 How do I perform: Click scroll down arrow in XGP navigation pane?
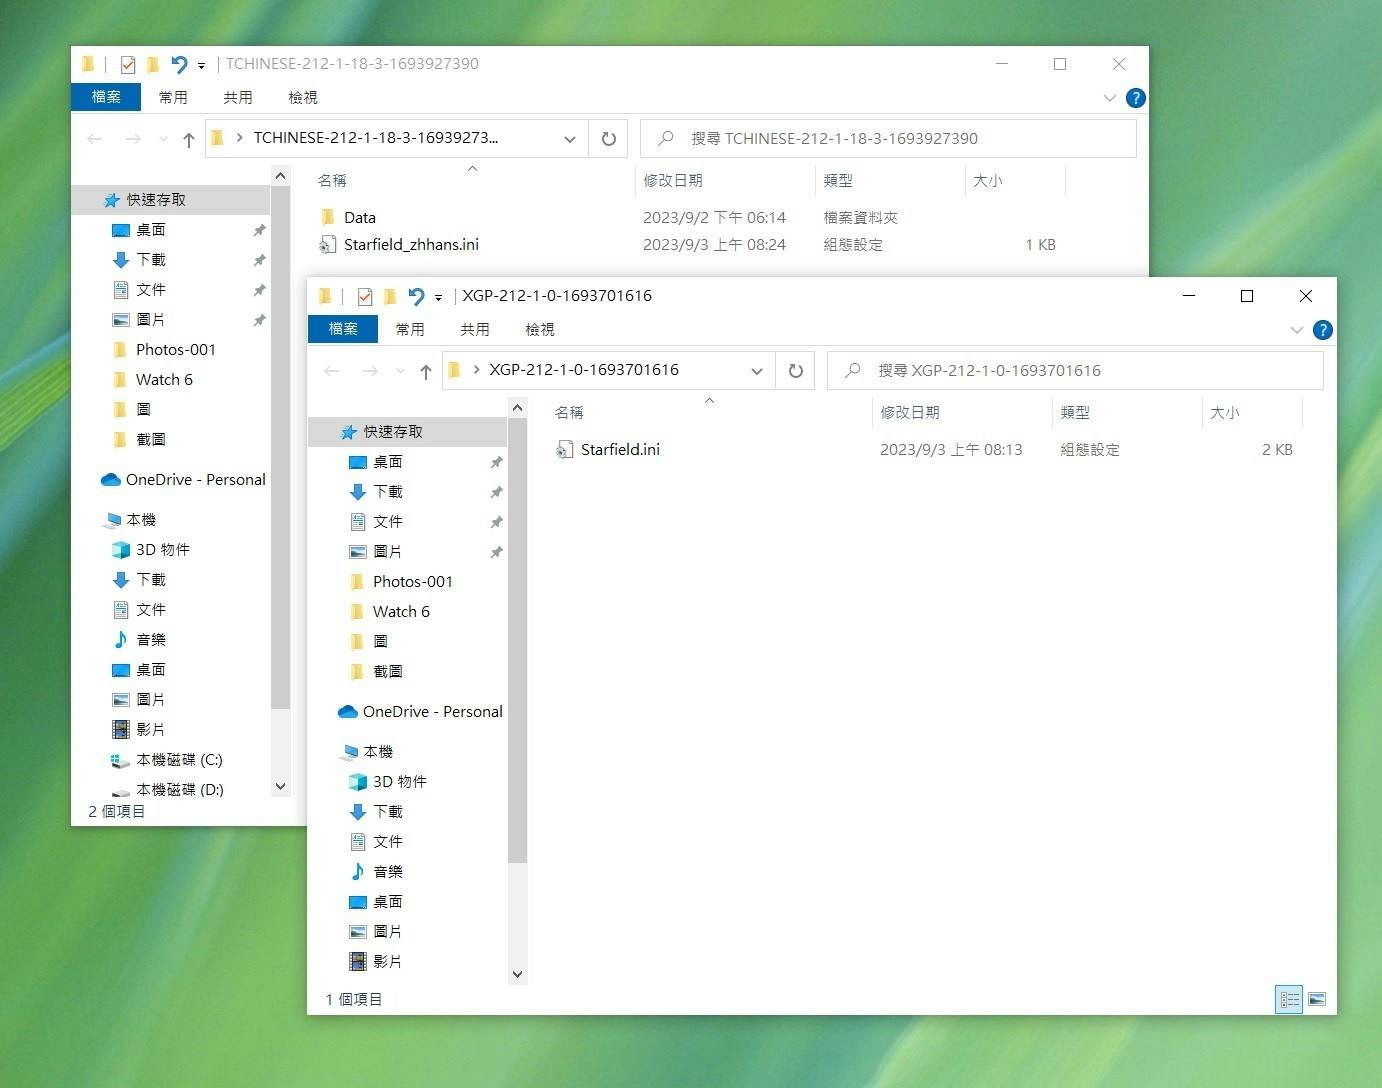(x=517, y=974)
